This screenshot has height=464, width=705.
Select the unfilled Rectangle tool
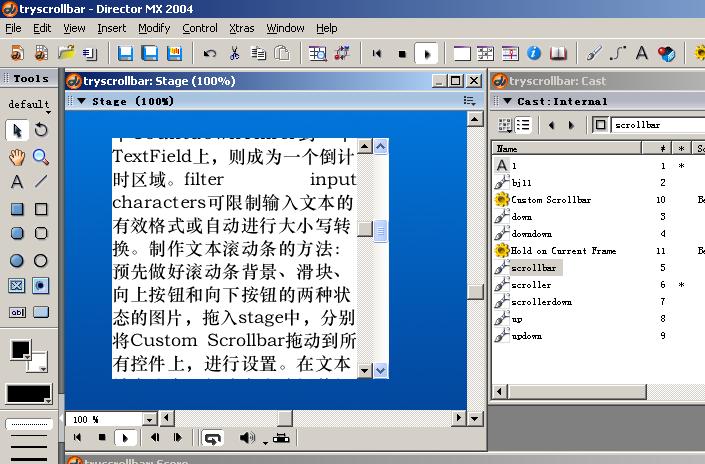(x=41, y=209)
